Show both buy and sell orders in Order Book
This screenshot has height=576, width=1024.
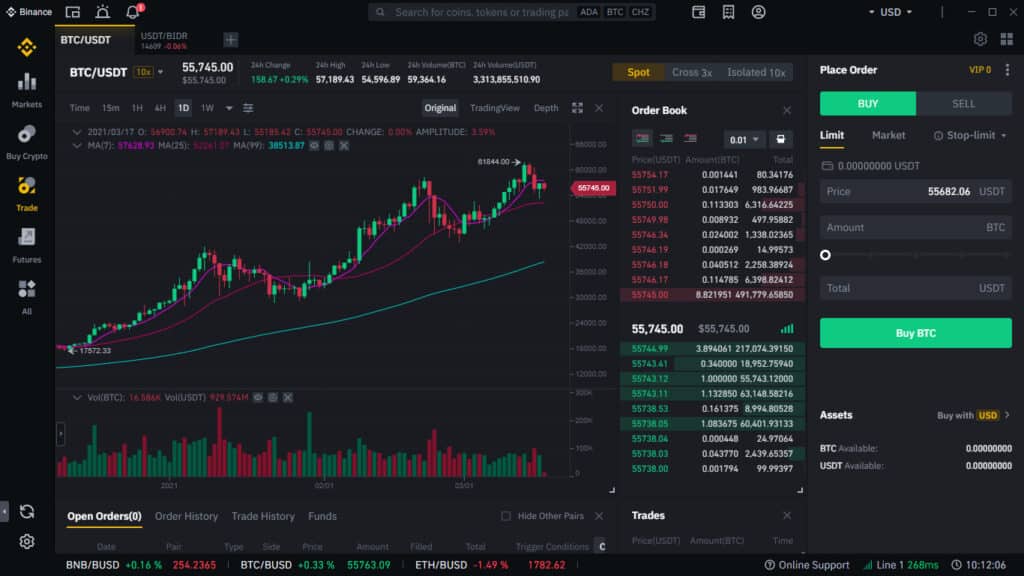pyautogui.click(x=643, y=138)
